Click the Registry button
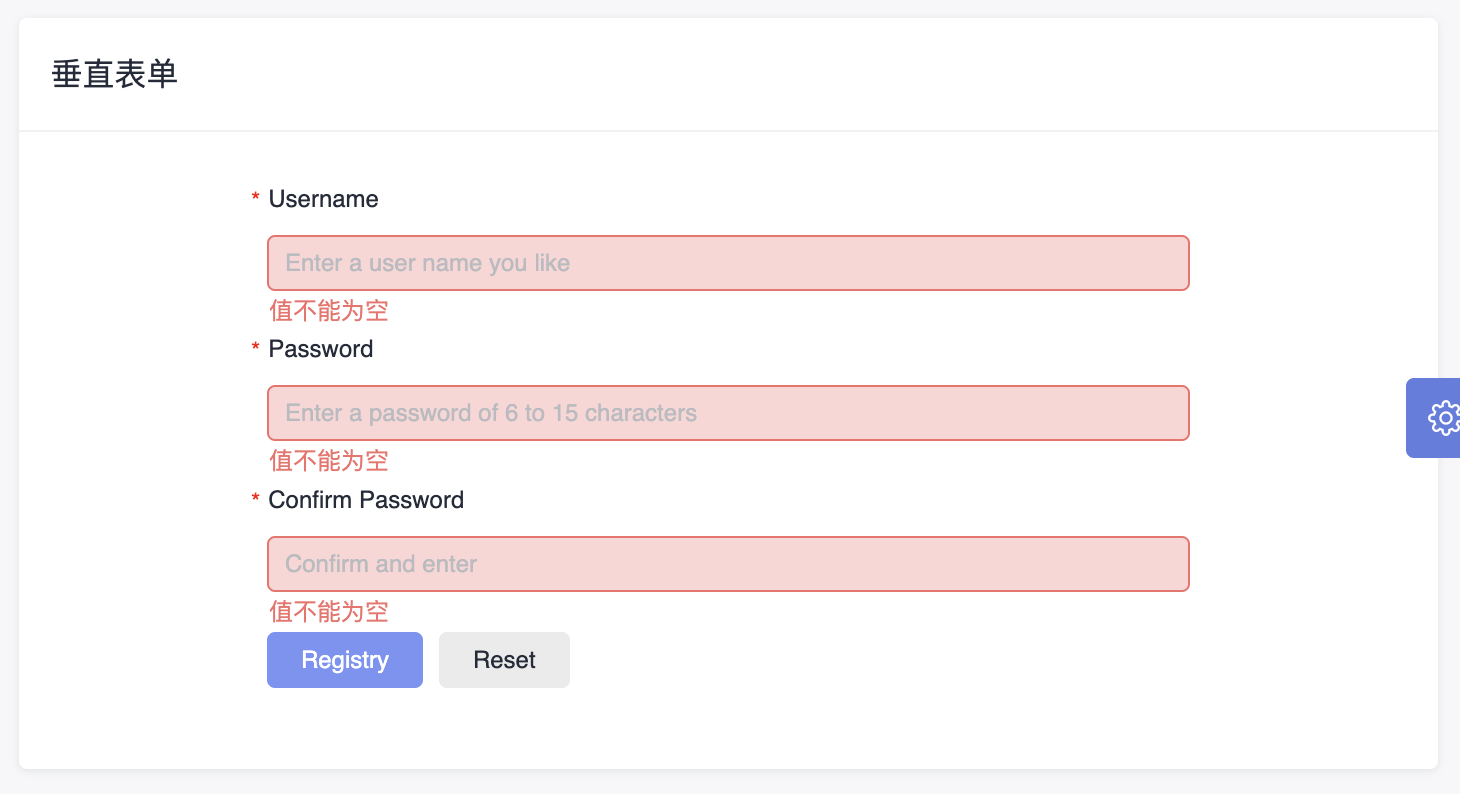This screenshot has height=794, width=1460. pos(344,660)
